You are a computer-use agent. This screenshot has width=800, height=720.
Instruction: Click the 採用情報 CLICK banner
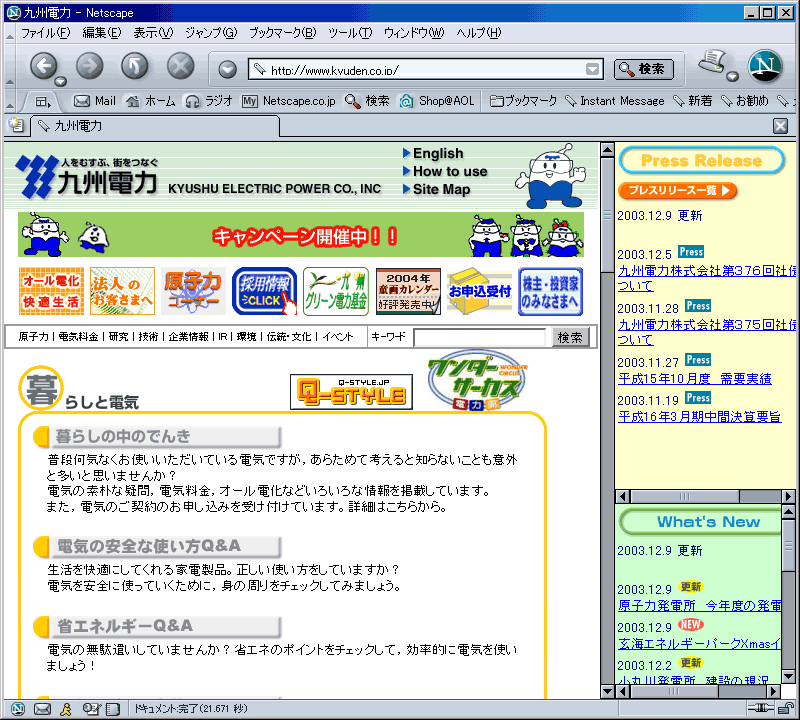pyautogui.click(x=264, y=291)
